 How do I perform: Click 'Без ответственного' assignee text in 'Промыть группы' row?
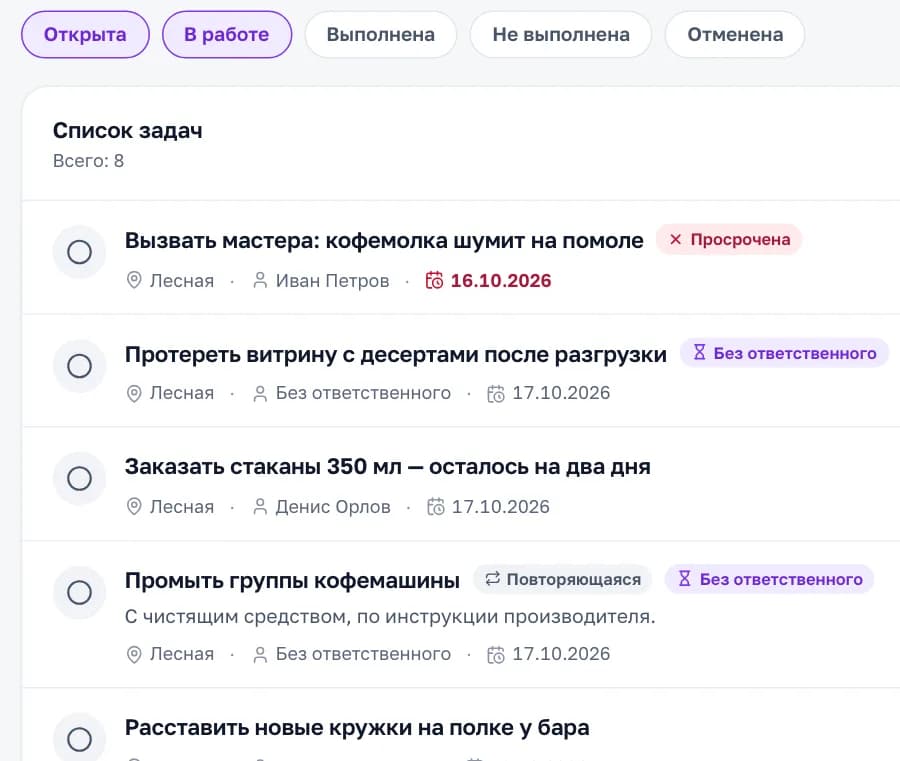[x=363, y=654]
